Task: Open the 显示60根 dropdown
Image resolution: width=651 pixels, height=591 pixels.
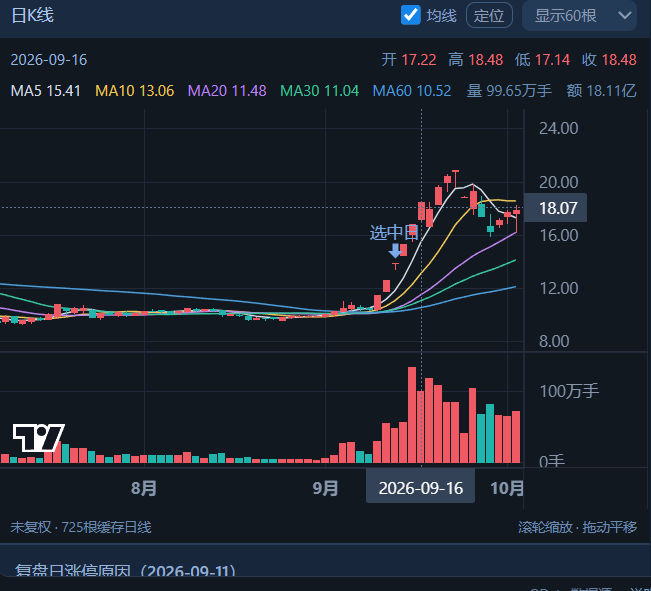Action: [579, 15]
